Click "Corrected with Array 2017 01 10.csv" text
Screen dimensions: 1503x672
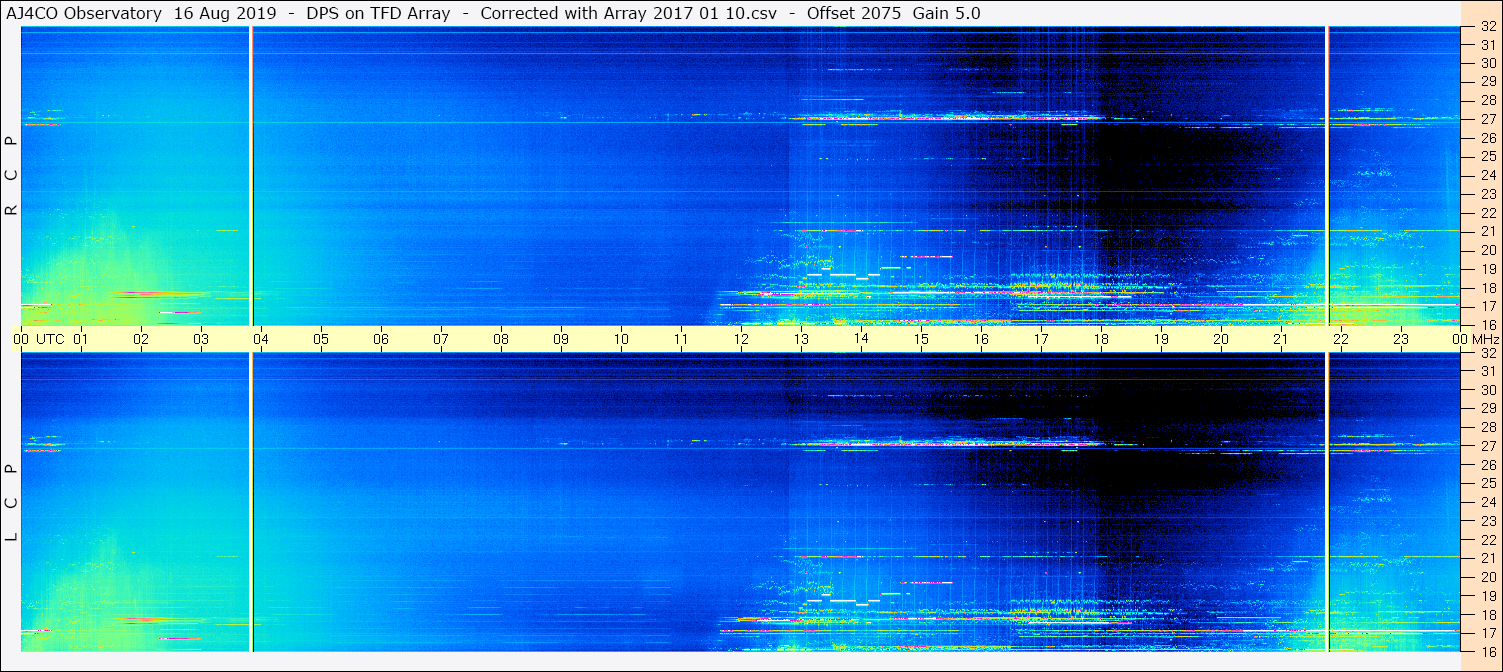tap(629, 13)
